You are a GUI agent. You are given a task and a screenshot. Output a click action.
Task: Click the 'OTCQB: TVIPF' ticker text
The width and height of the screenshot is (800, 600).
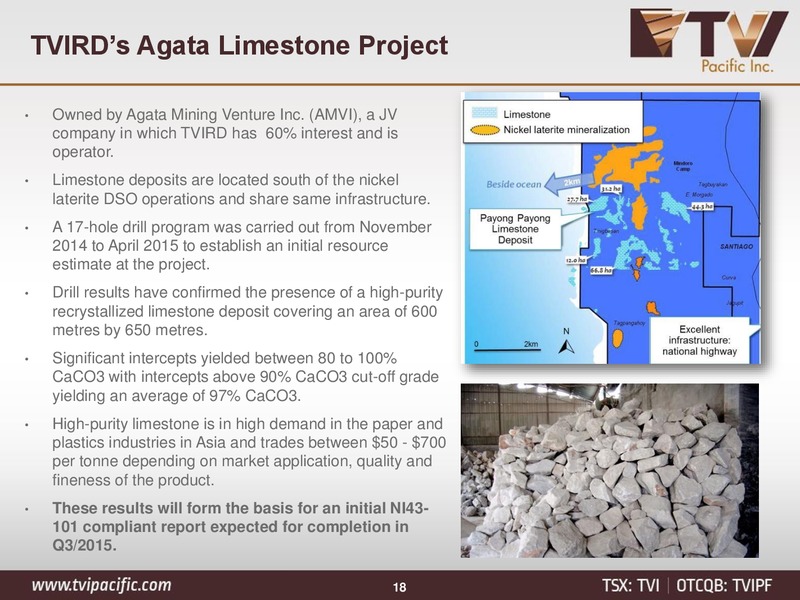point(724,585)
